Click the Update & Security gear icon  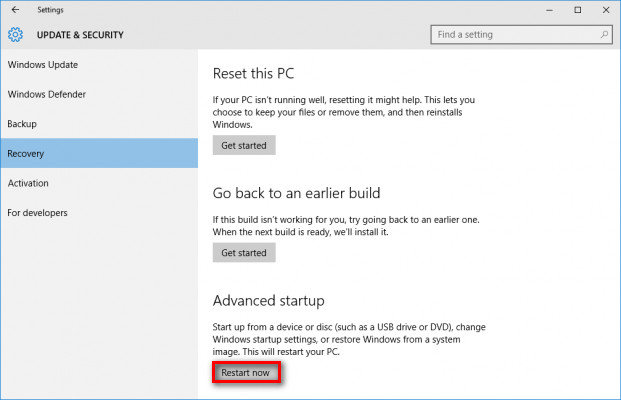(x=15, y=35)
